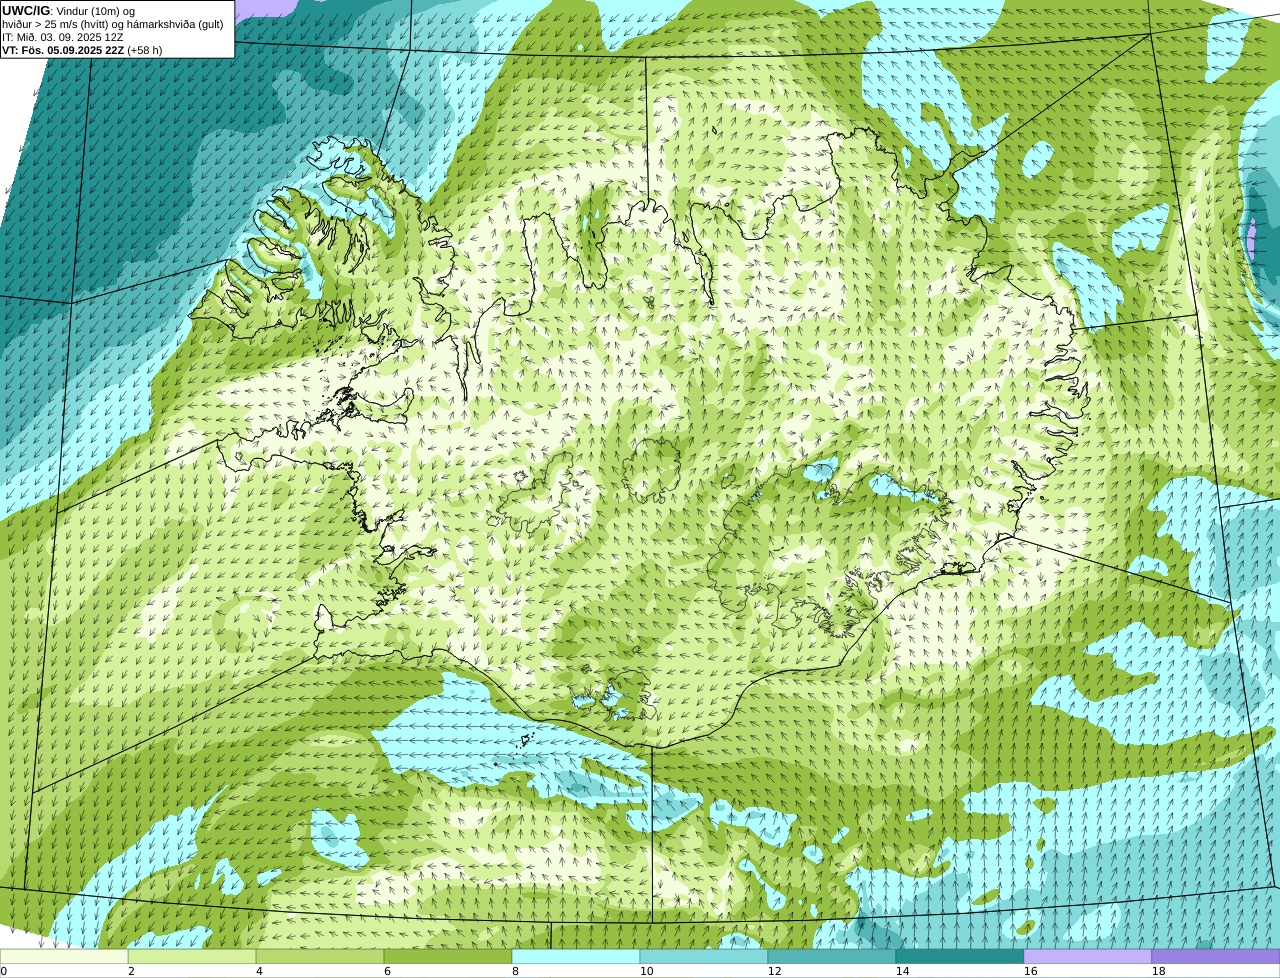Click the light yellow-green 2–4 m/s legend swatch

pos(192,956)
